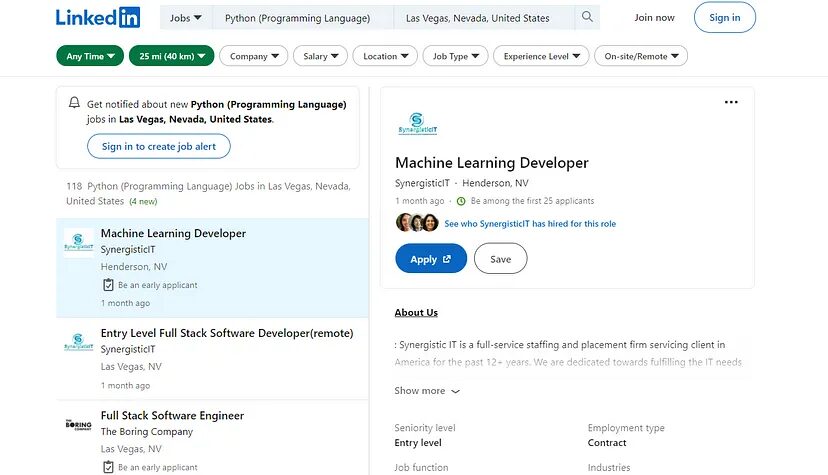Click the Python keyword search field

coord(298,18)
